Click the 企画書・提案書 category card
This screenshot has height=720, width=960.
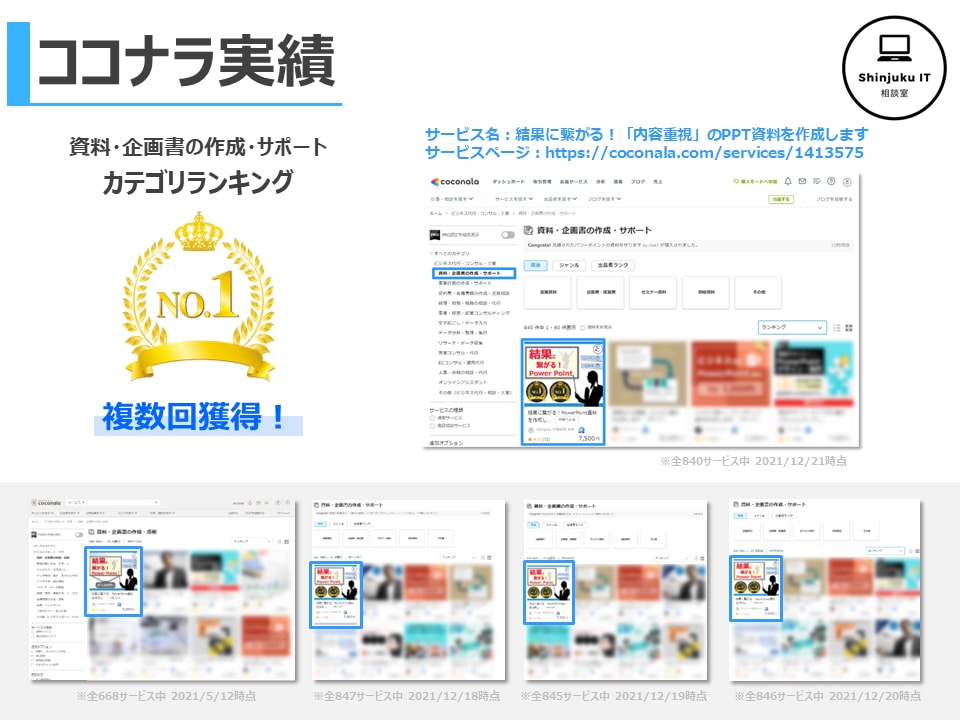[601, 292]
